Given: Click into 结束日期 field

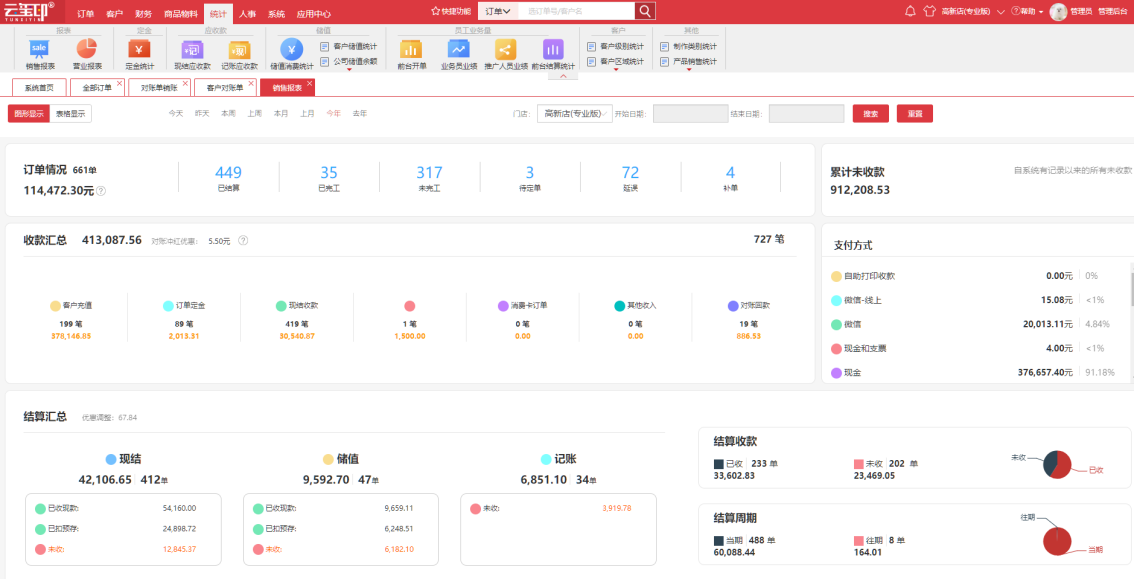Looking at the screenshot, I should click(x=806, y=113).
